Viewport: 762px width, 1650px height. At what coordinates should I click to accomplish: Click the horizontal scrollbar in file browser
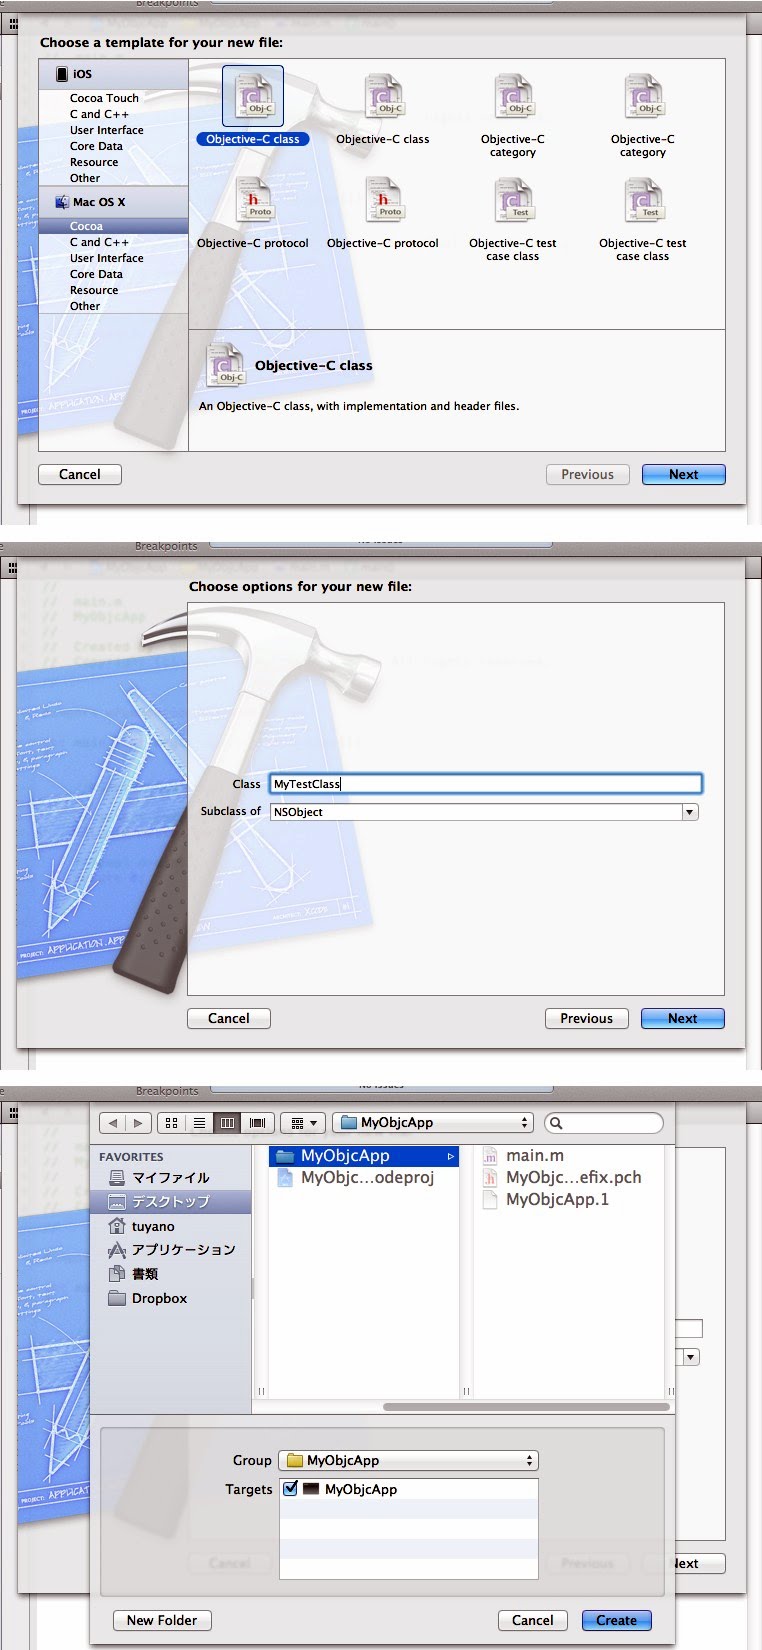tap(526, 1406)
